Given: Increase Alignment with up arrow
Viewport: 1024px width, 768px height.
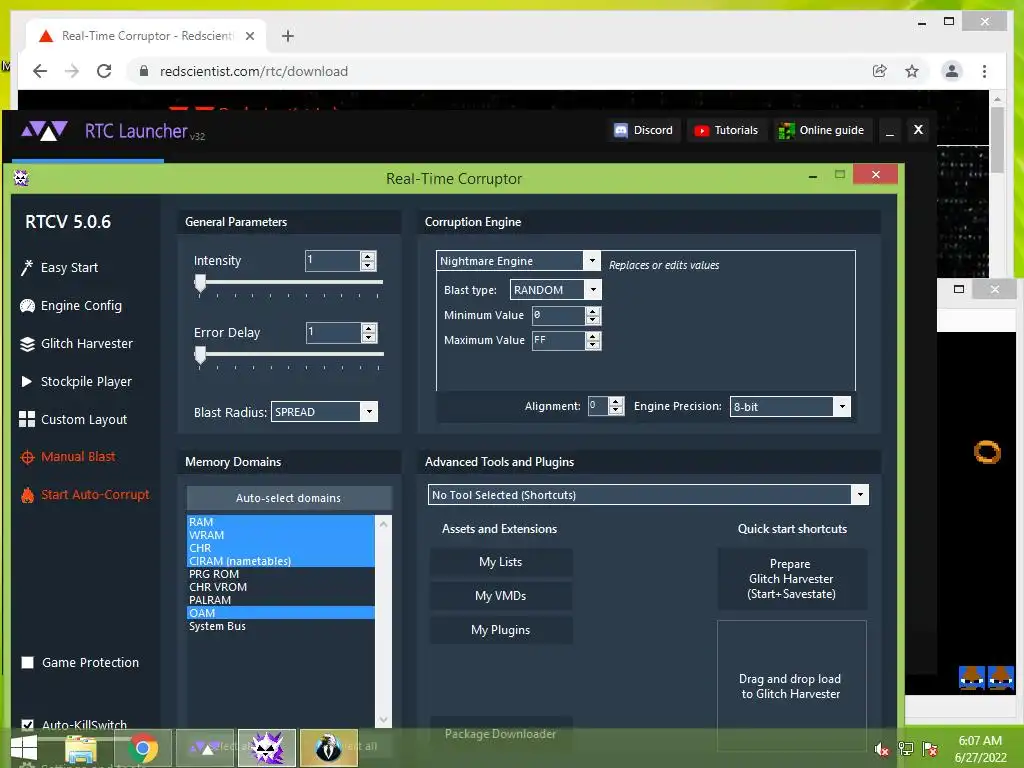Looking at the screenshot, I should coord(616,401).
